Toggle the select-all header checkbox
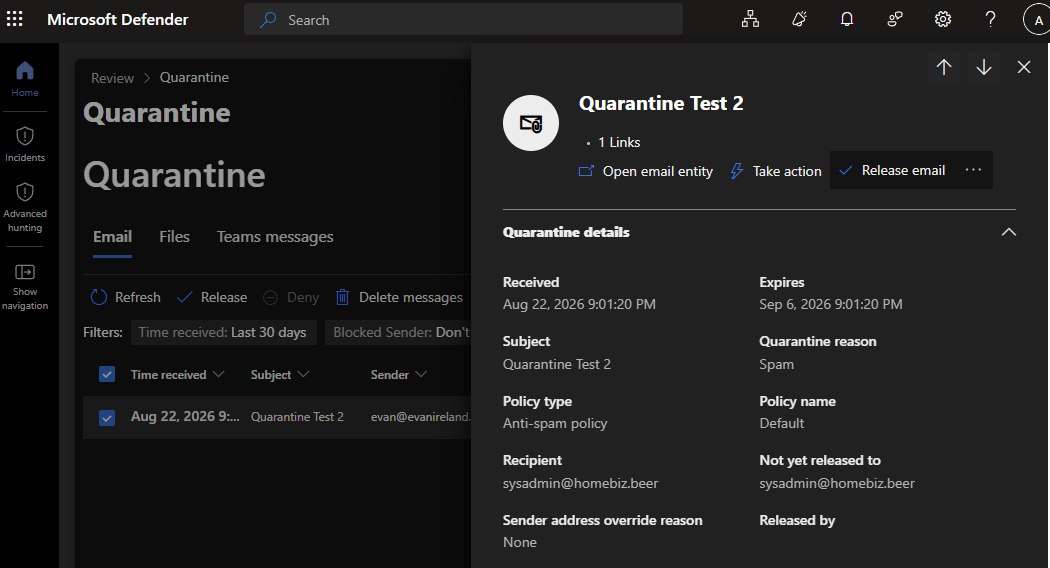Screen dimensions: 1050x568 pos(107,374)
